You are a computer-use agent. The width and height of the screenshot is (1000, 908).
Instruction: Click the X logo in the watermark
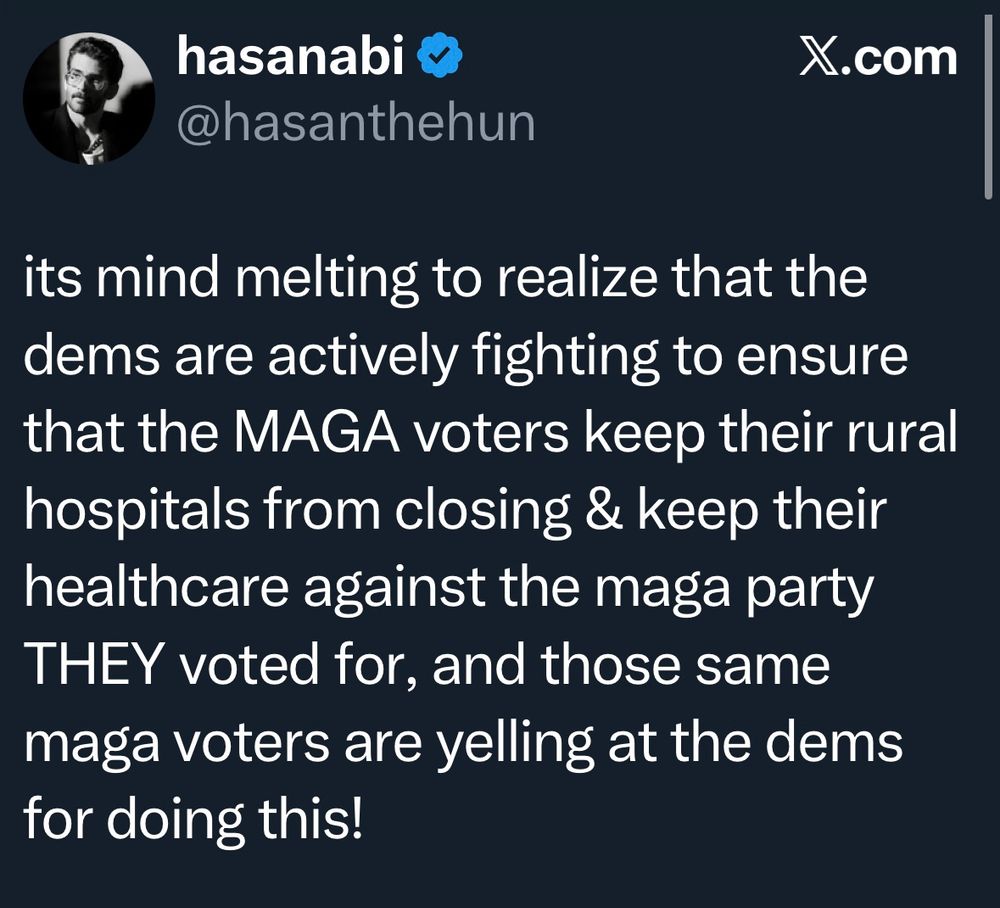tap(822, 58)
